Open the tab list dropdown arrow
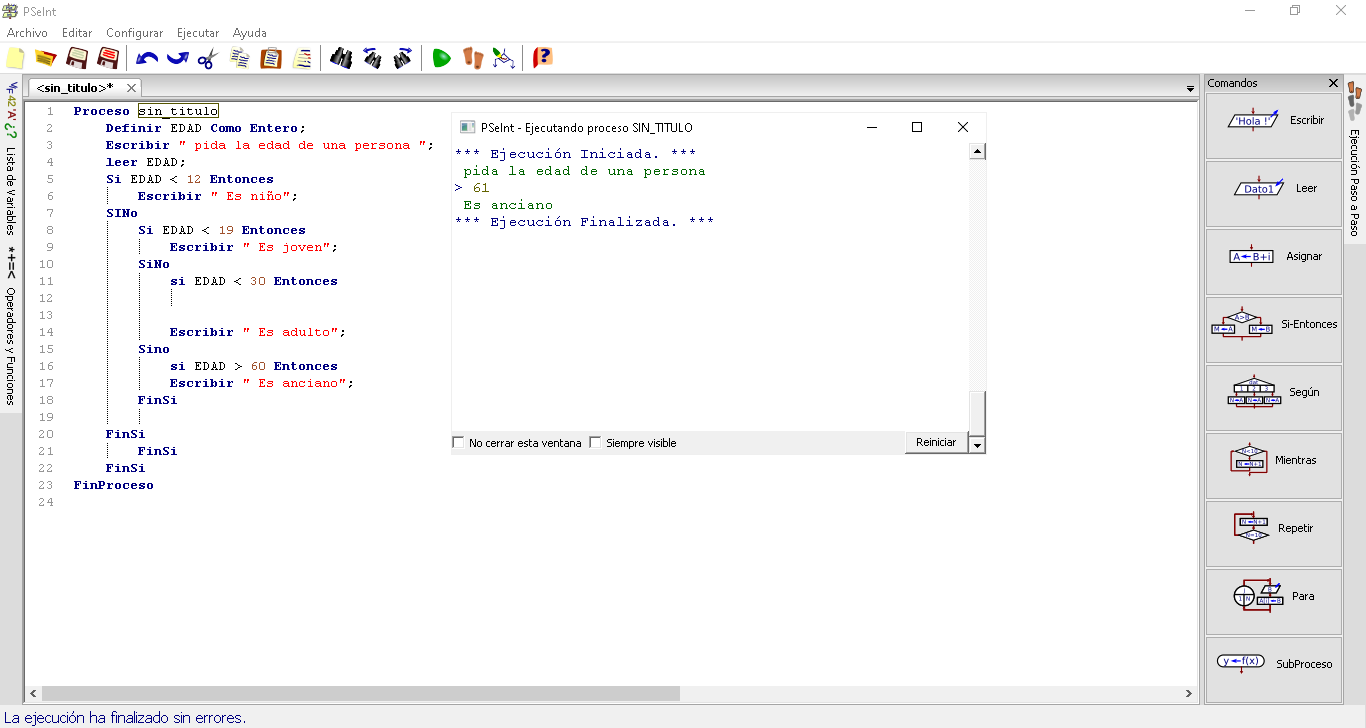Image resolution: width=1366 pixels, height=728 pixels. click(x=1190, y=89)
